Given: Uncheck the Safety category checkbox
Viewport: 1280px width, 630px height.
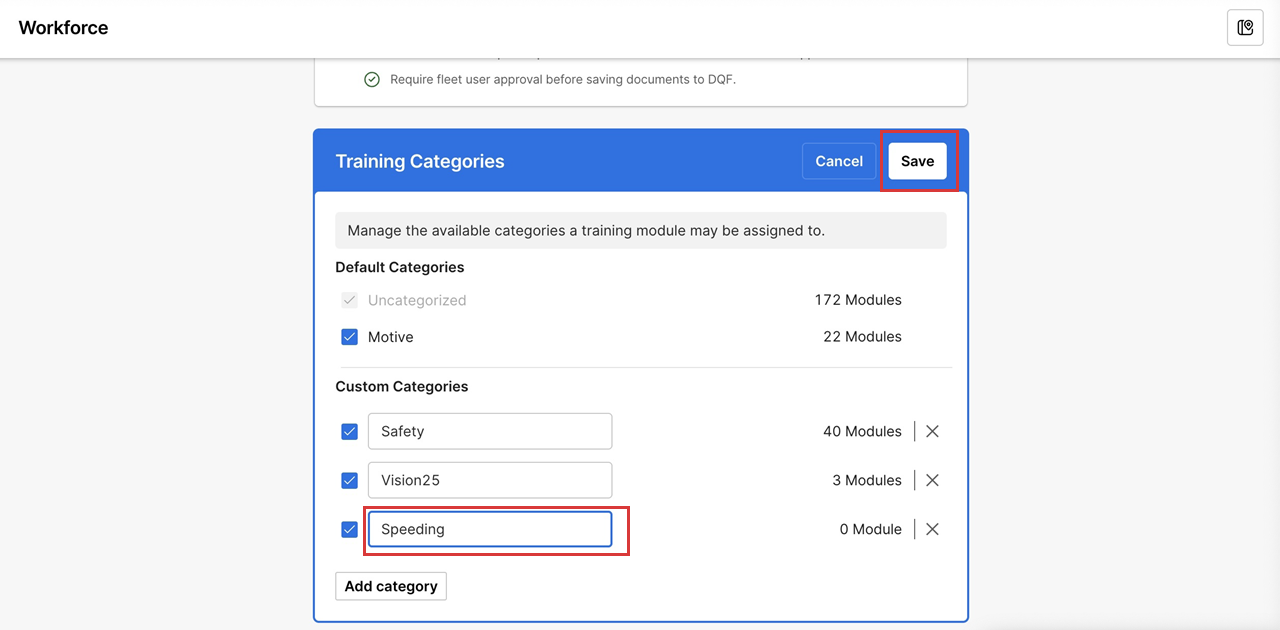Looking at the screenshot, I should [x=349, y=432].
